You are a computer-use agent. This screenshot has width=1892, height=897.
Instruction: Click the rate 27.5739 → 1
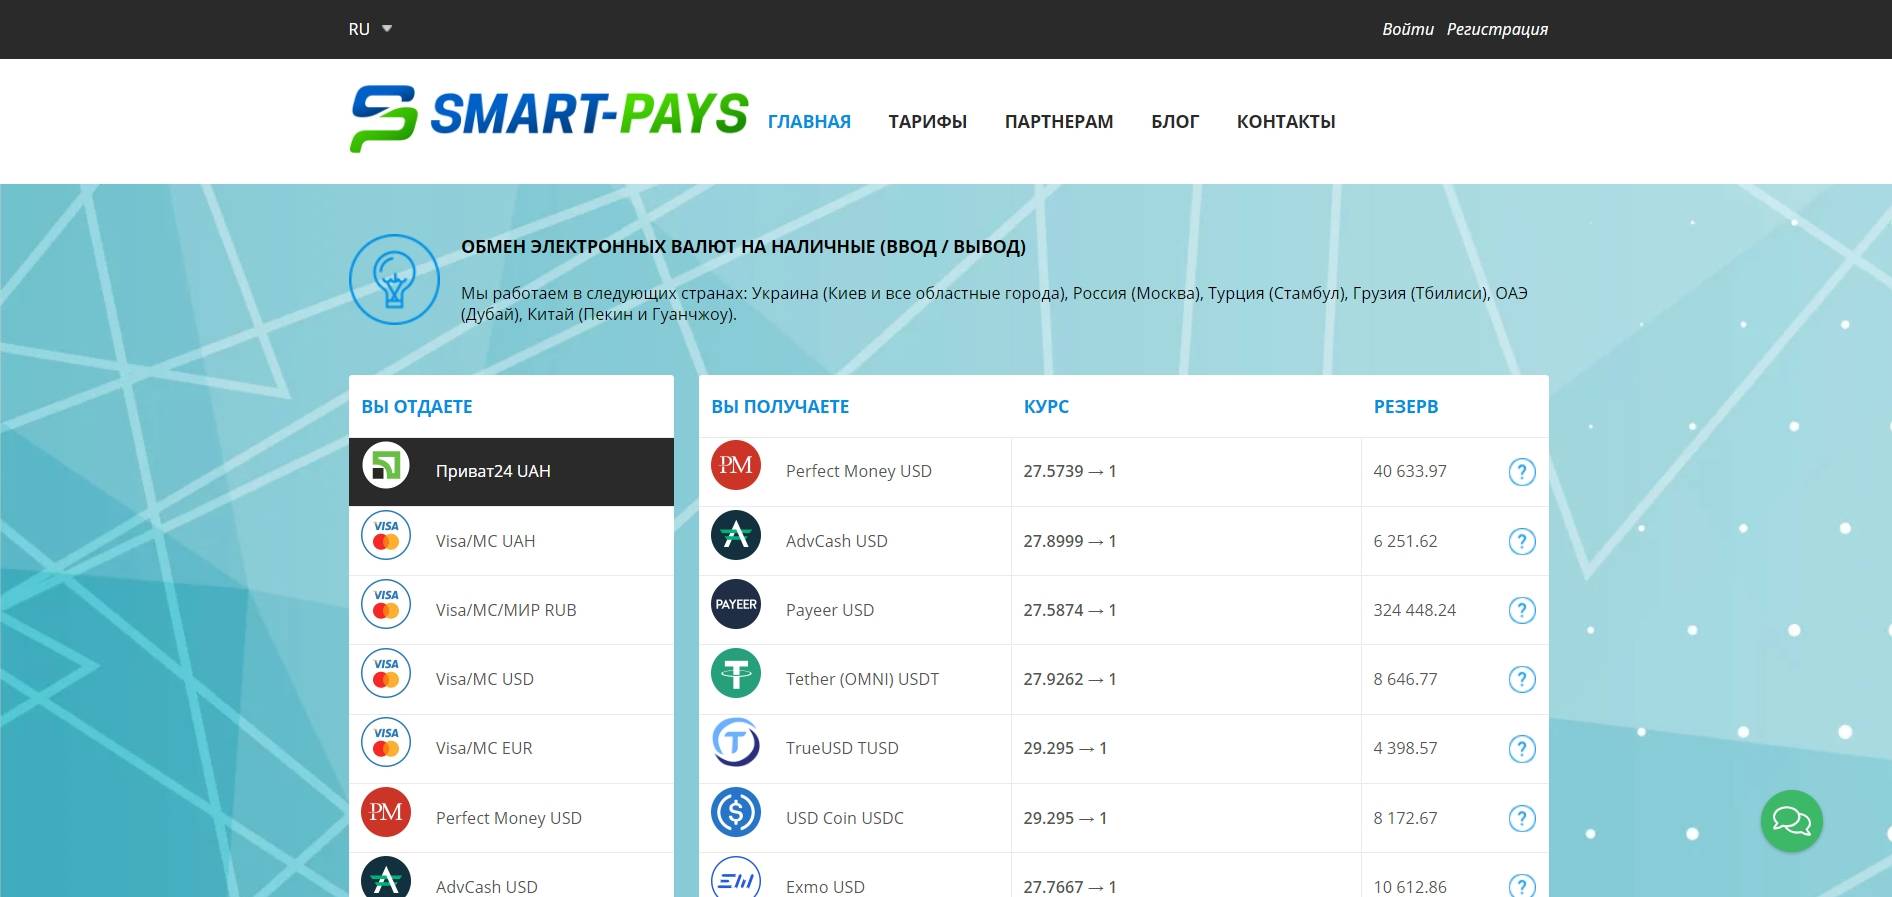point(1070,471)
